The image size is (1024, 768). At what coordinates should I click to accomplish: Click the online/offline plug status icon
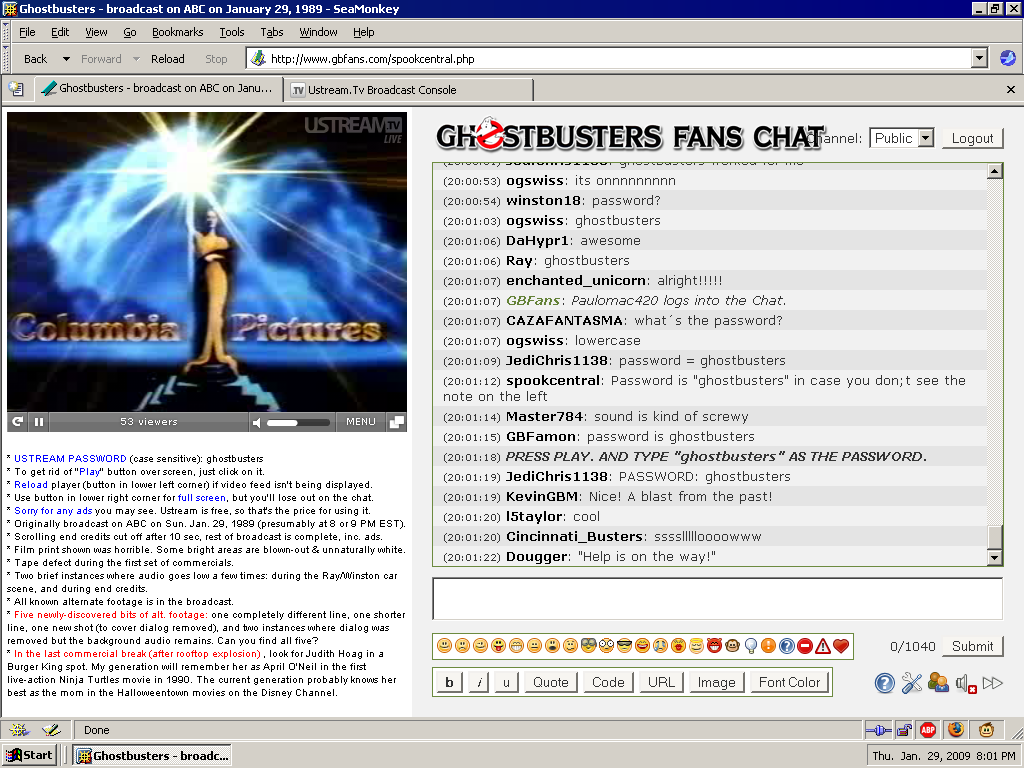[x=878, y=730]
